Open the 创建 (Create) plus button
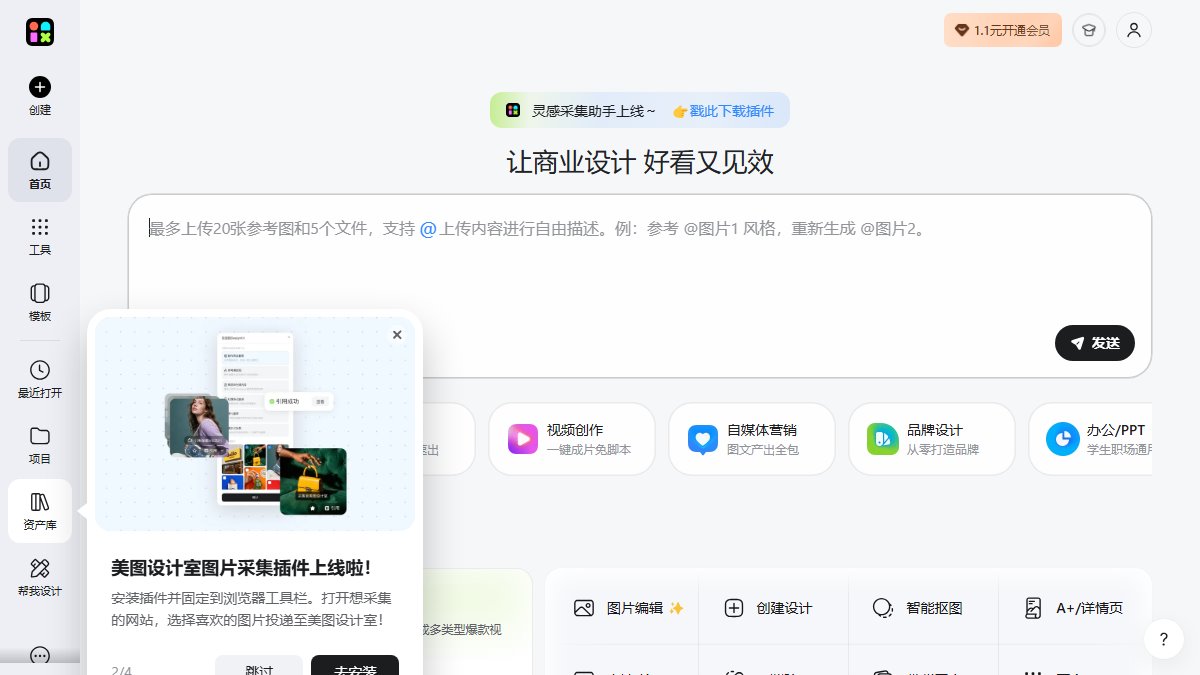Screen dimensions: 1200x675 40,96
